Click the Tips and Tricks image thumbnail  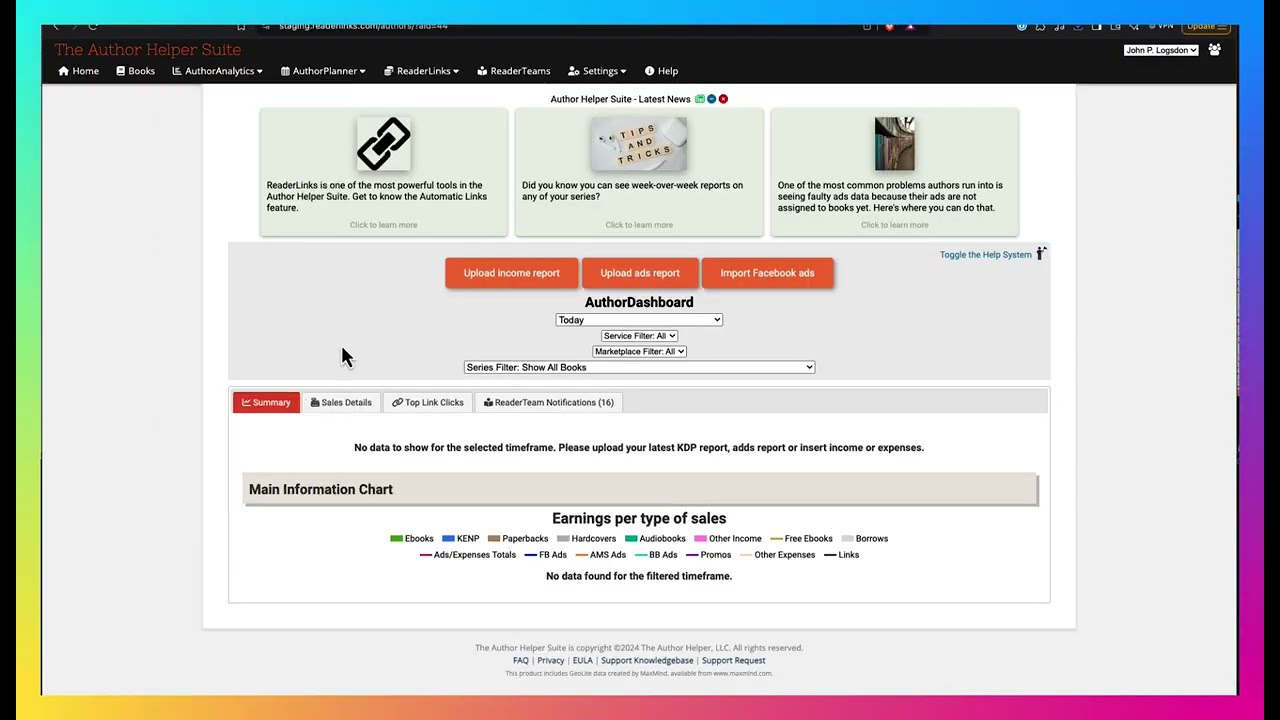[x=639, y=144]
